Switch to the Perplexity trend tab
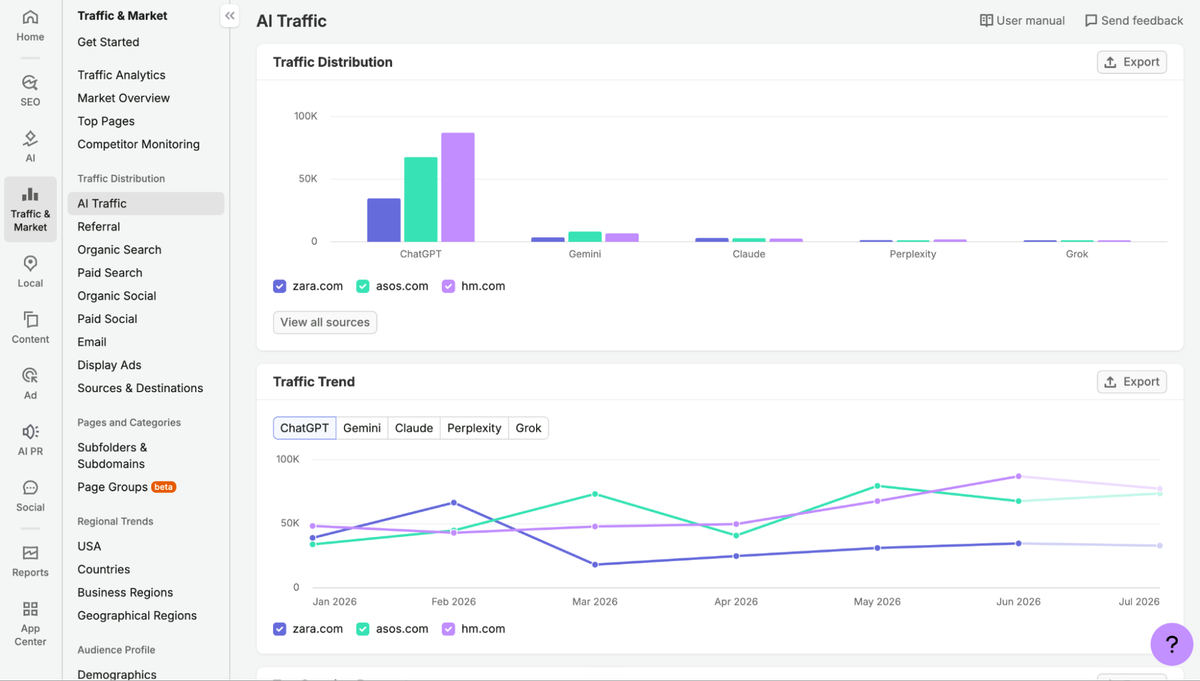This screenshot has width=1200, height=681. (474, 428)
